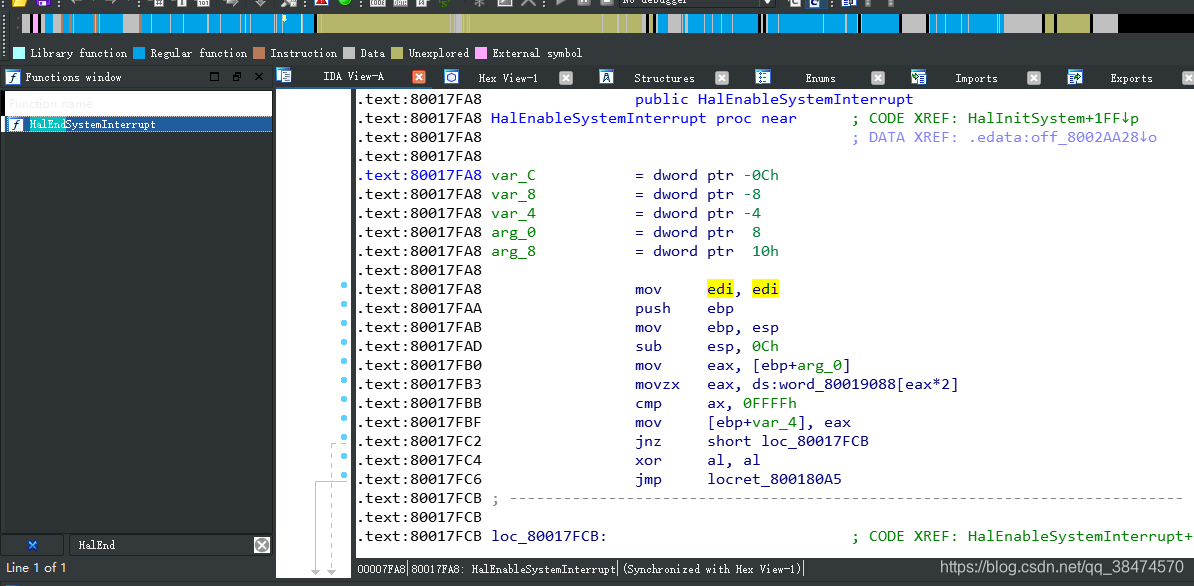Screen dimensions: 1194x586
Task: Clear the HalEnd search text
Action: click(x=261, y=545)
